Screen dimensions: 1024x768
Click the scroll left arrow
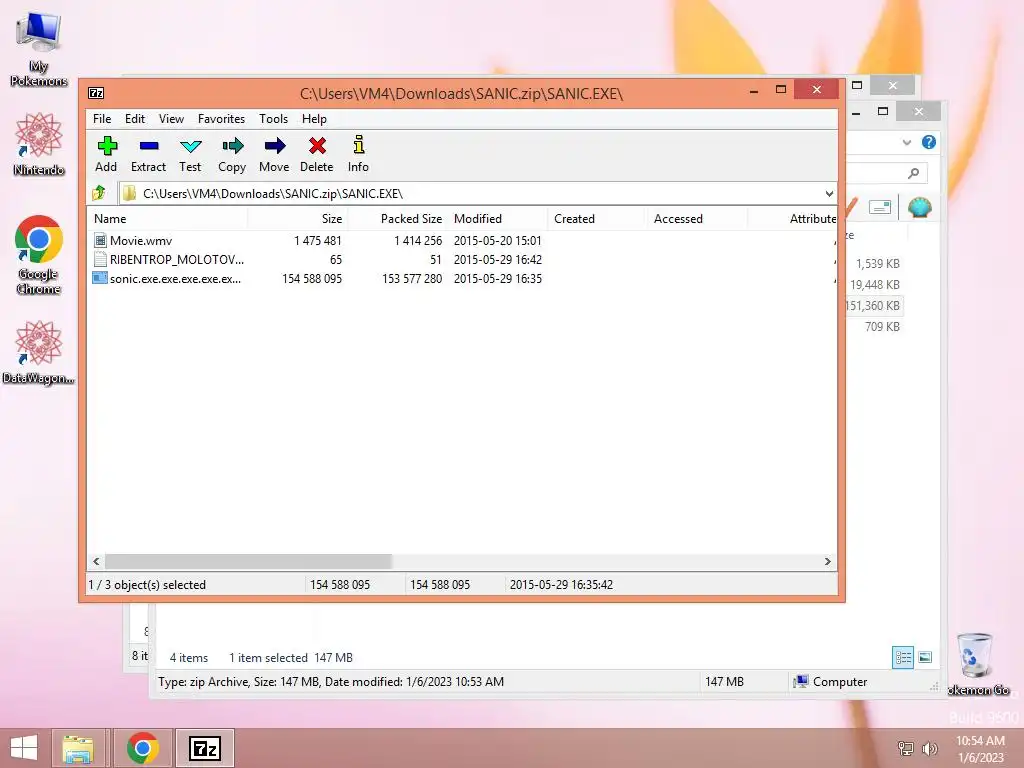click(97, 562)
